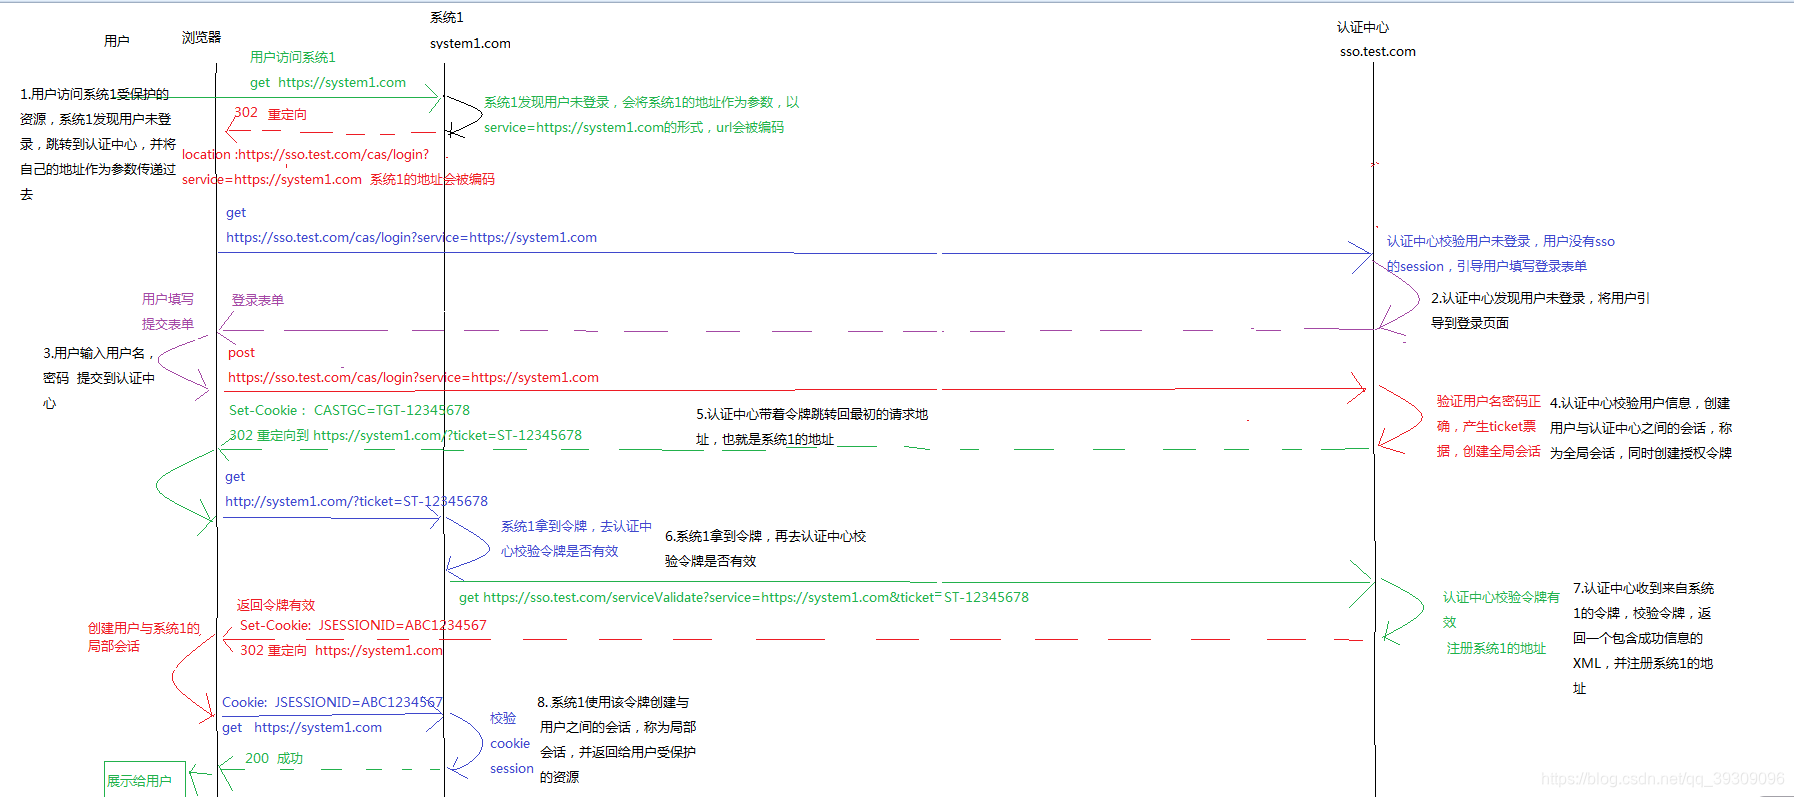The image size is (1794, 797).
Task: Click red note '验证用户名密码正' text
Action: pyautogui.click(x=1488, y=401)
